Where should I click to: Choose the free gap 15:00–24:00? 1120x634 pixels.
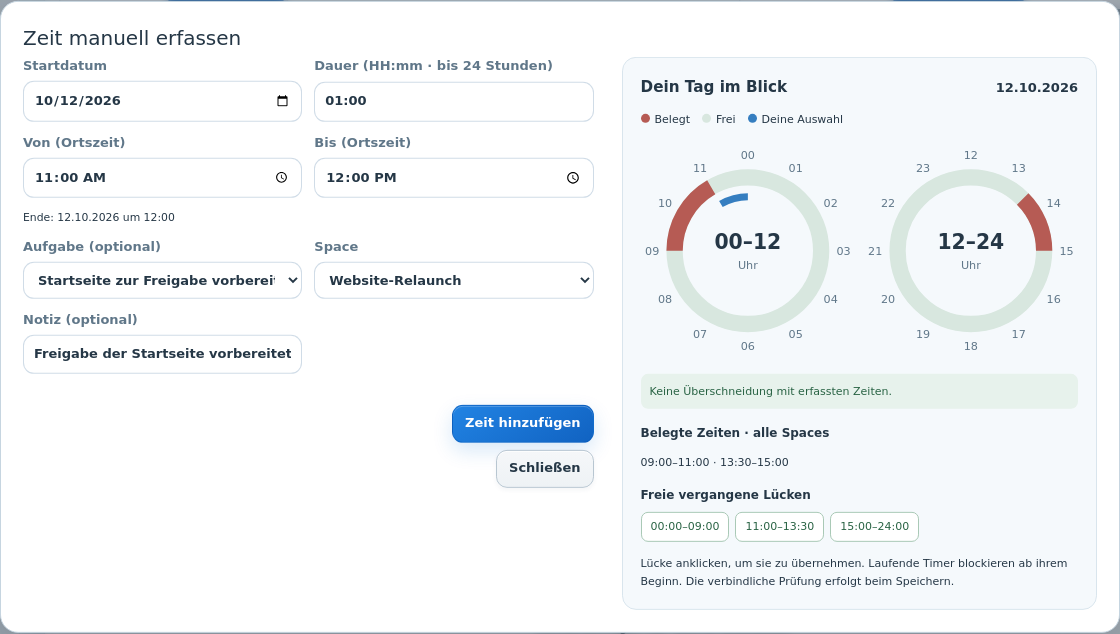point(874,527)
